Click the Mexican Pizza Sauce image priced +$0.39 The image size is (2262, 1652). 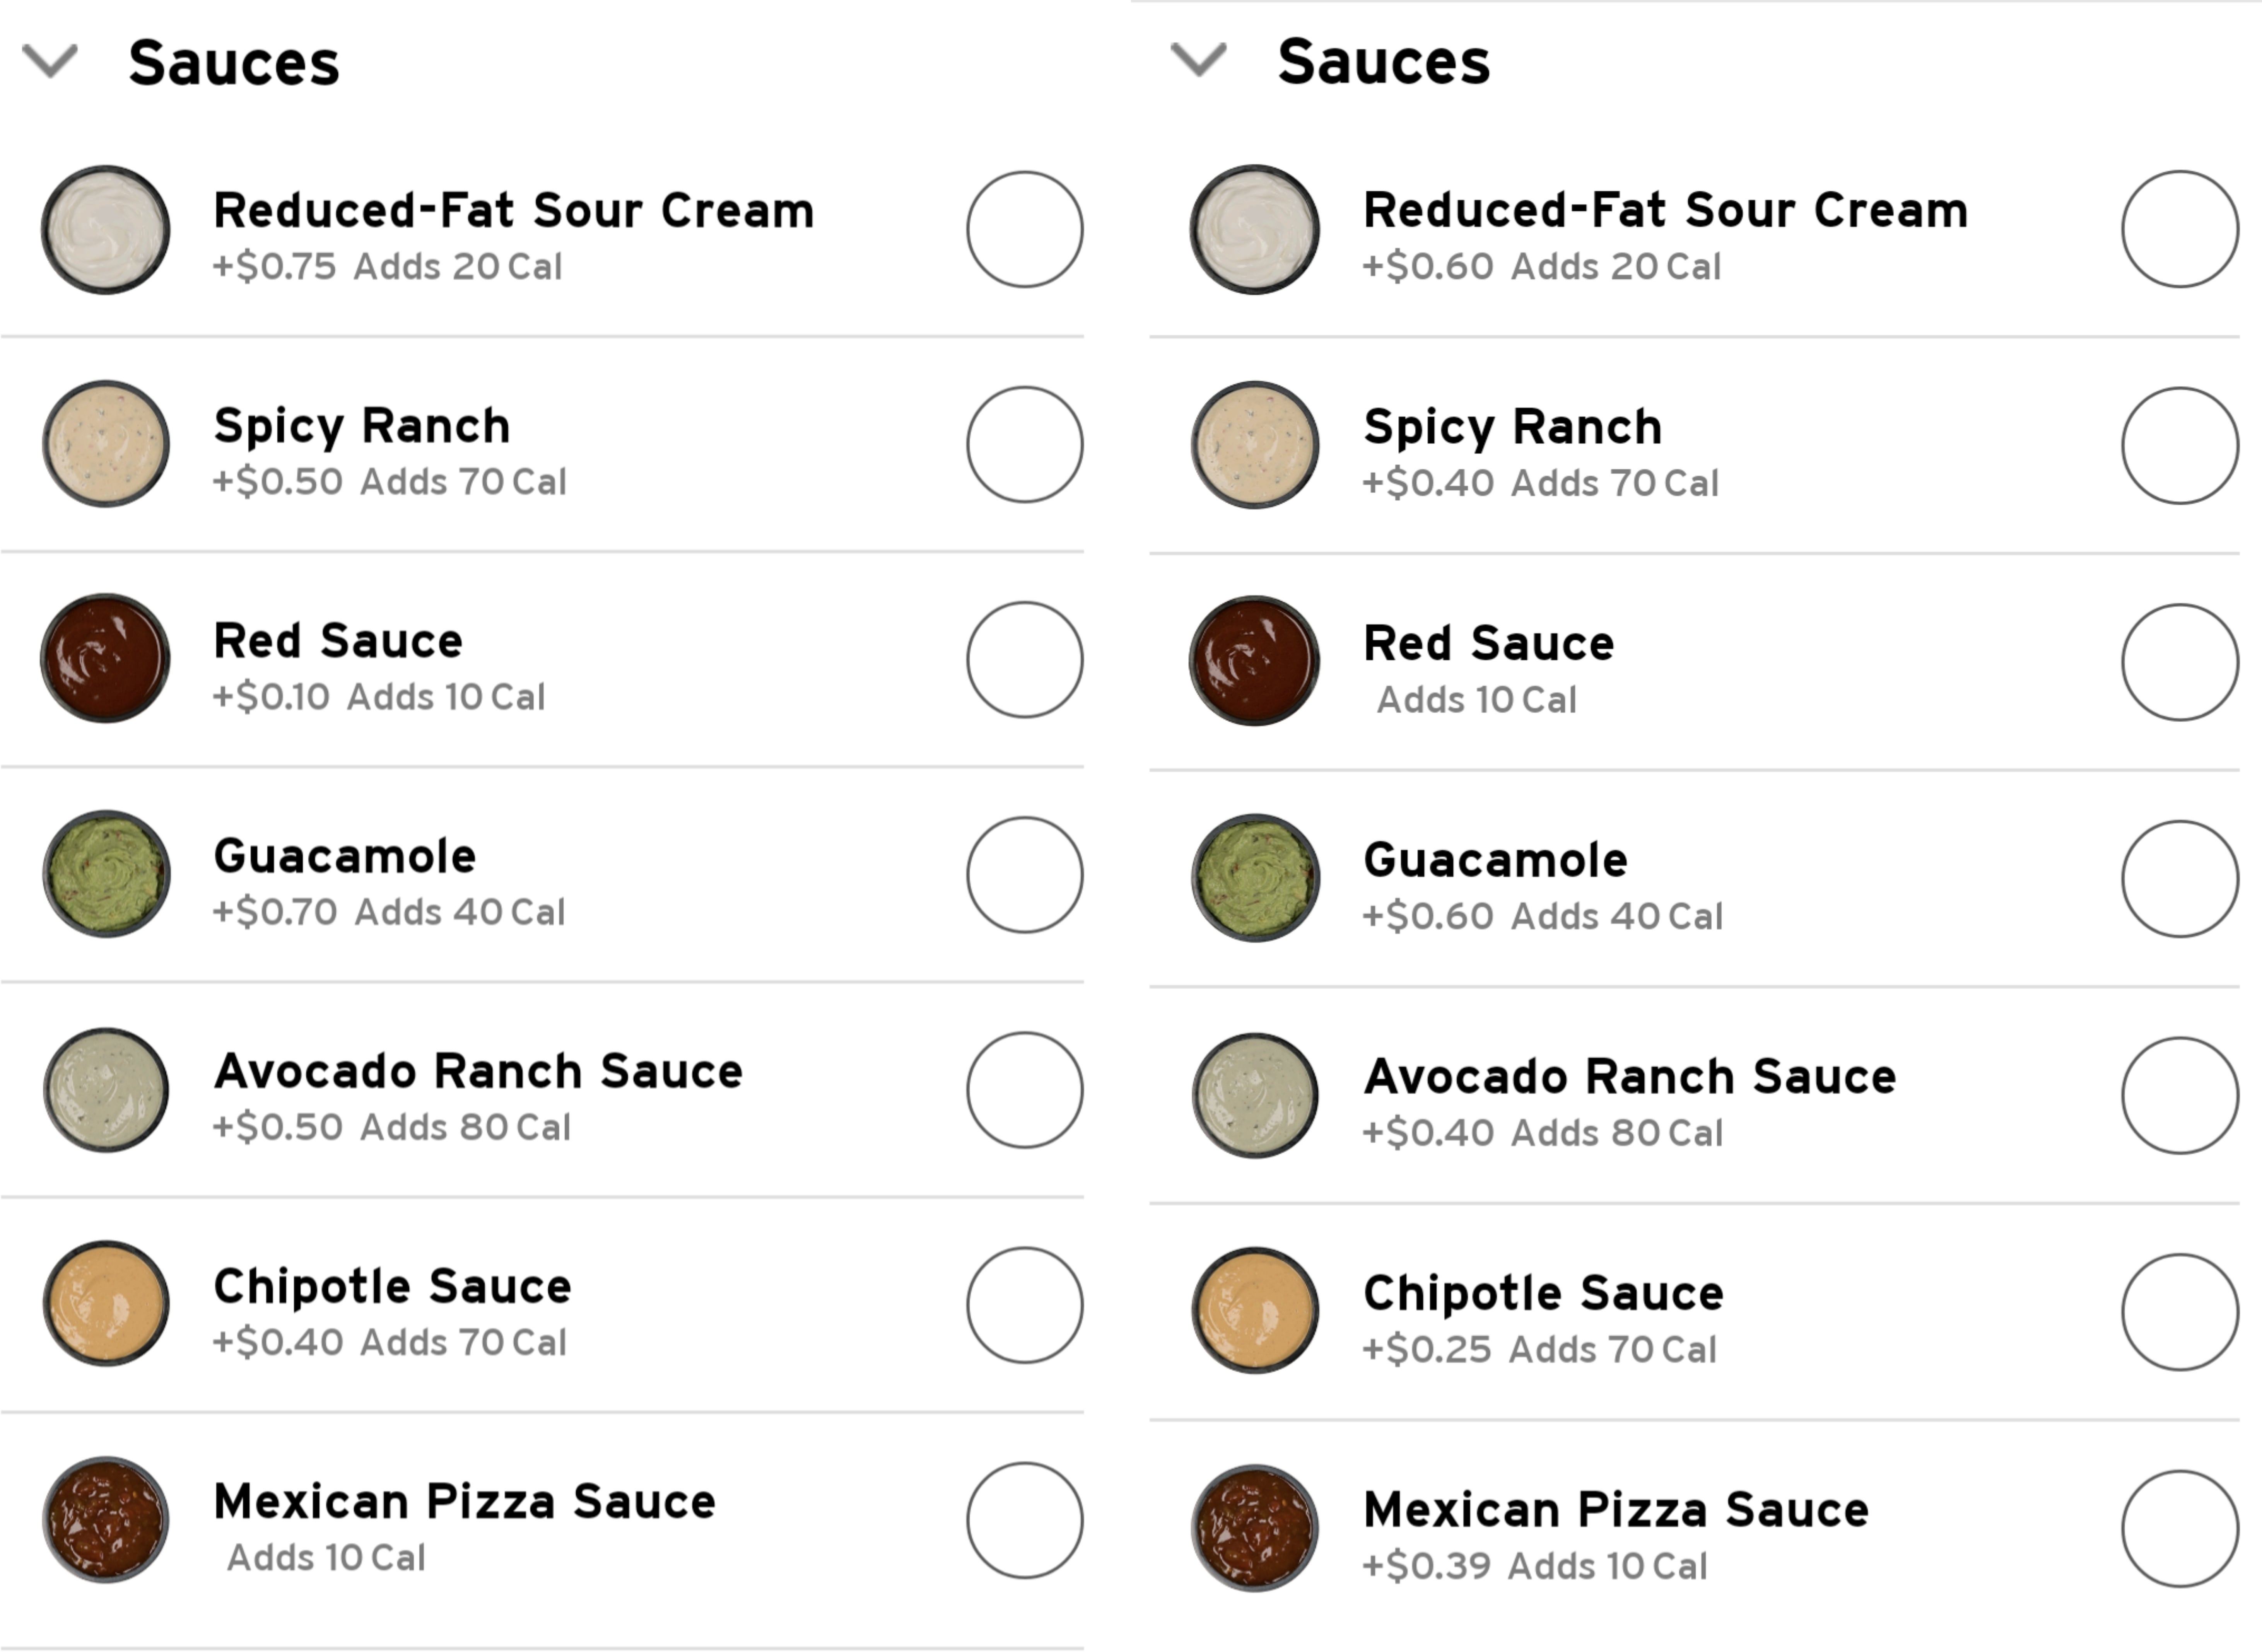click(1255, 1528)
